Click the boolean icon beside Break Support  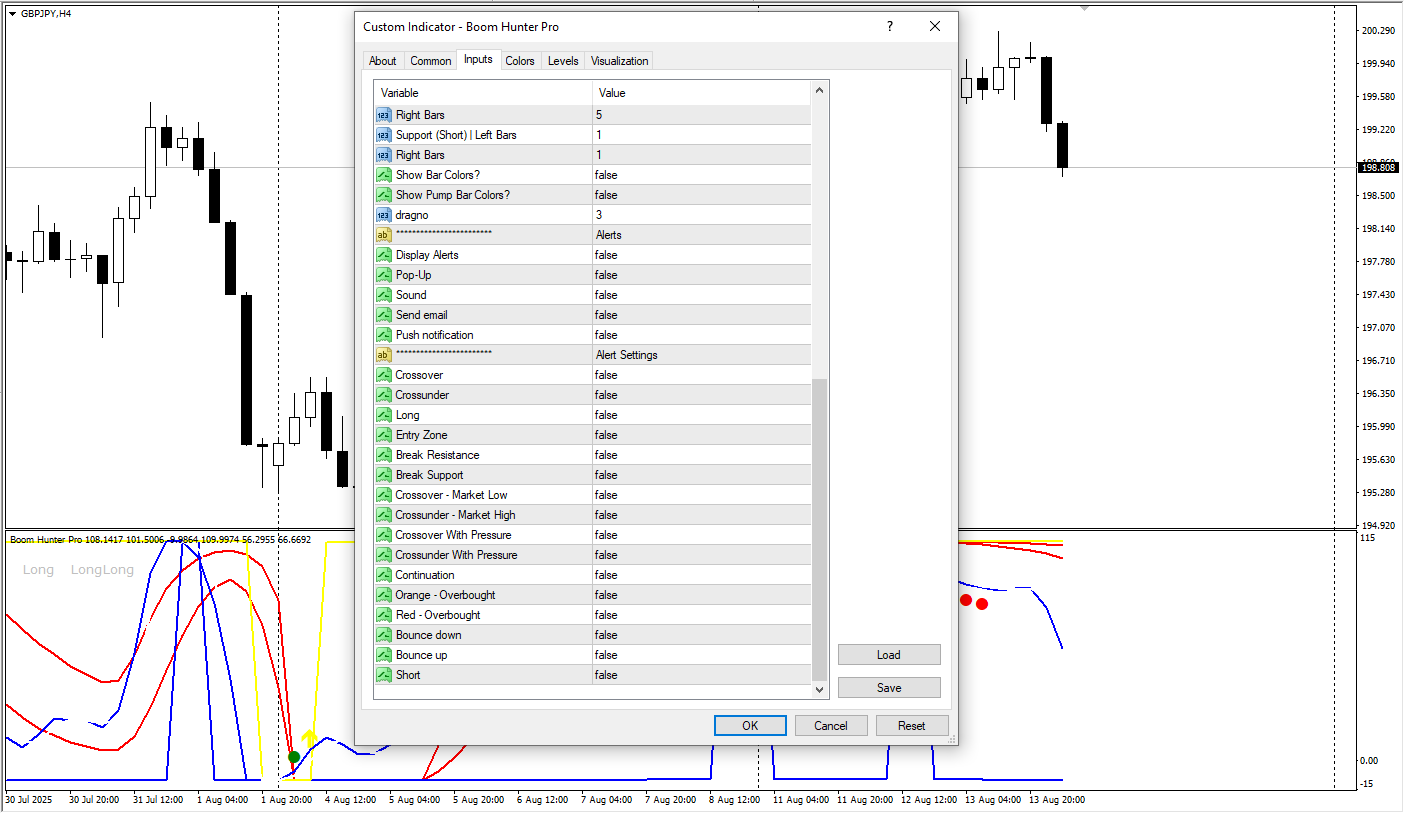[x=384, y=475]
